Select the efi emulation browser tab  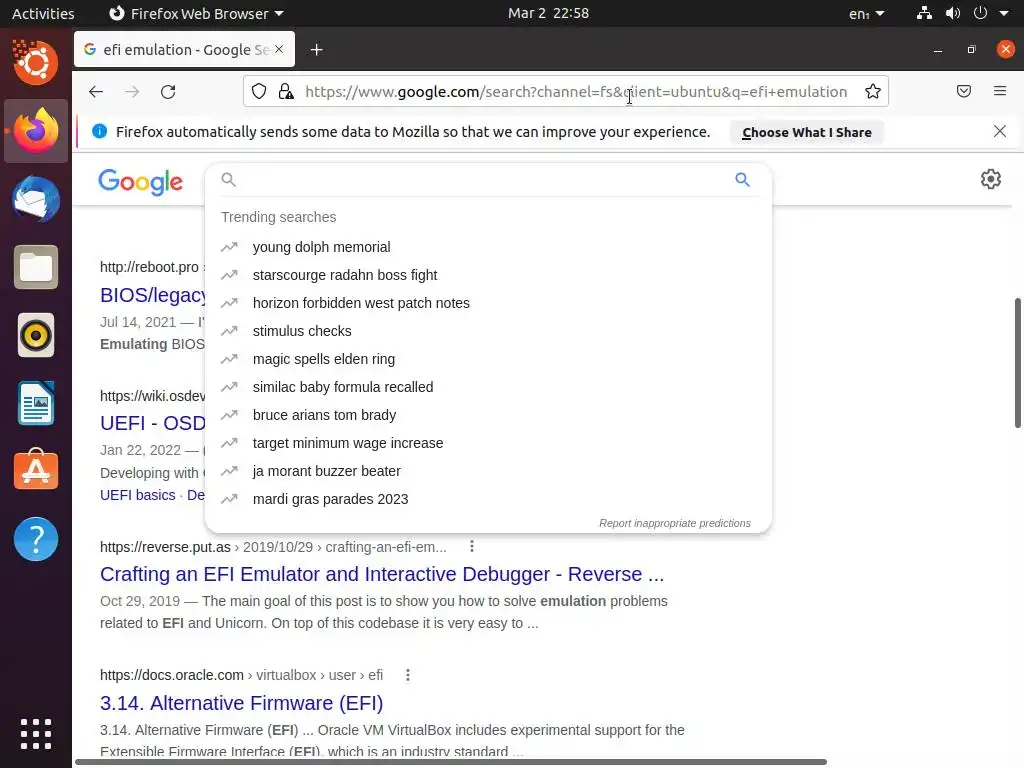[x=184, y=50]
